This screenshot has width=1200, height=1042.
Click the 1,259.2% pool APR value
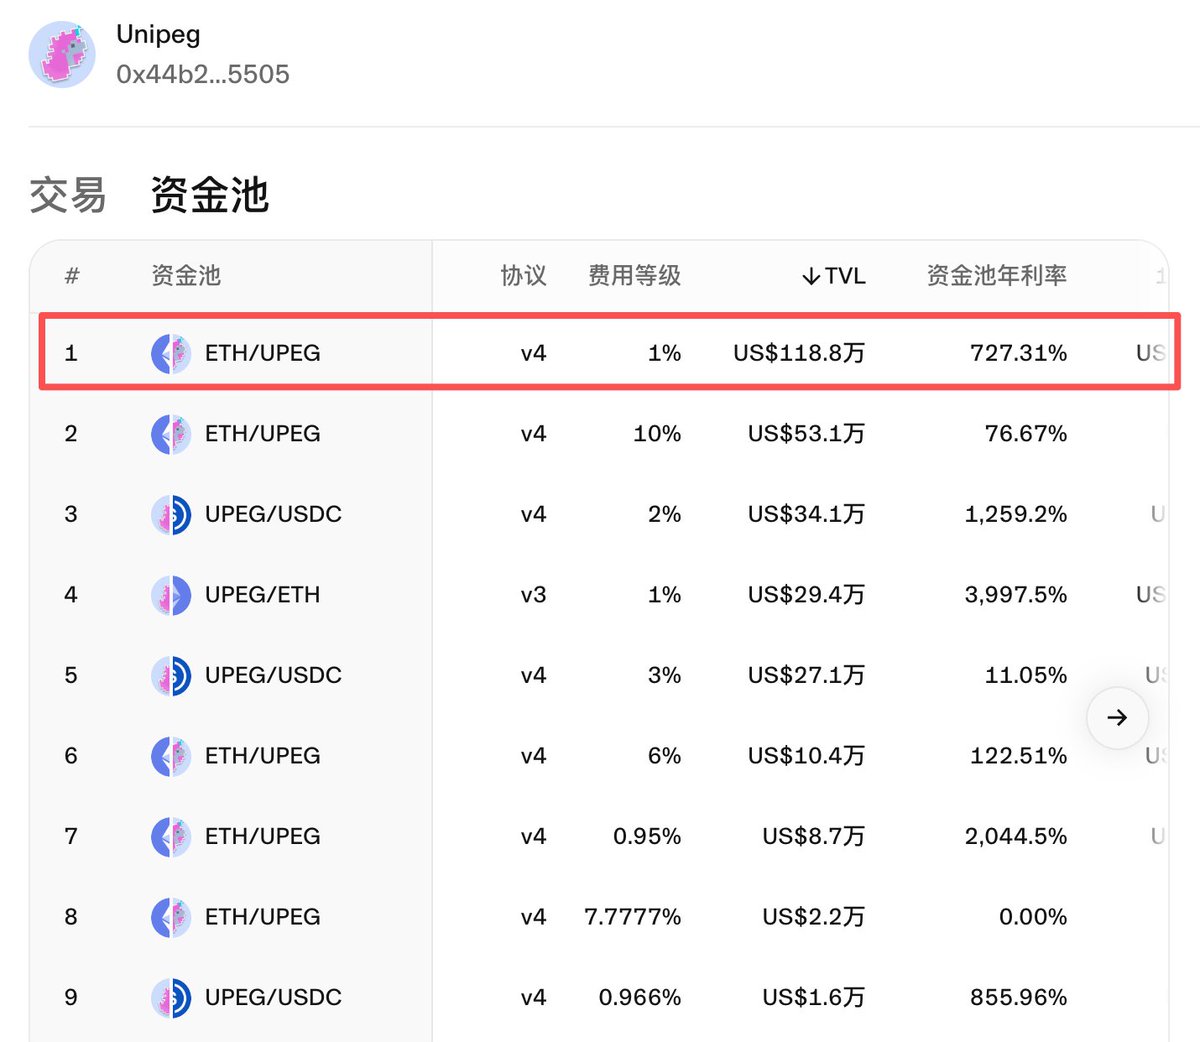coord(1016,514)
